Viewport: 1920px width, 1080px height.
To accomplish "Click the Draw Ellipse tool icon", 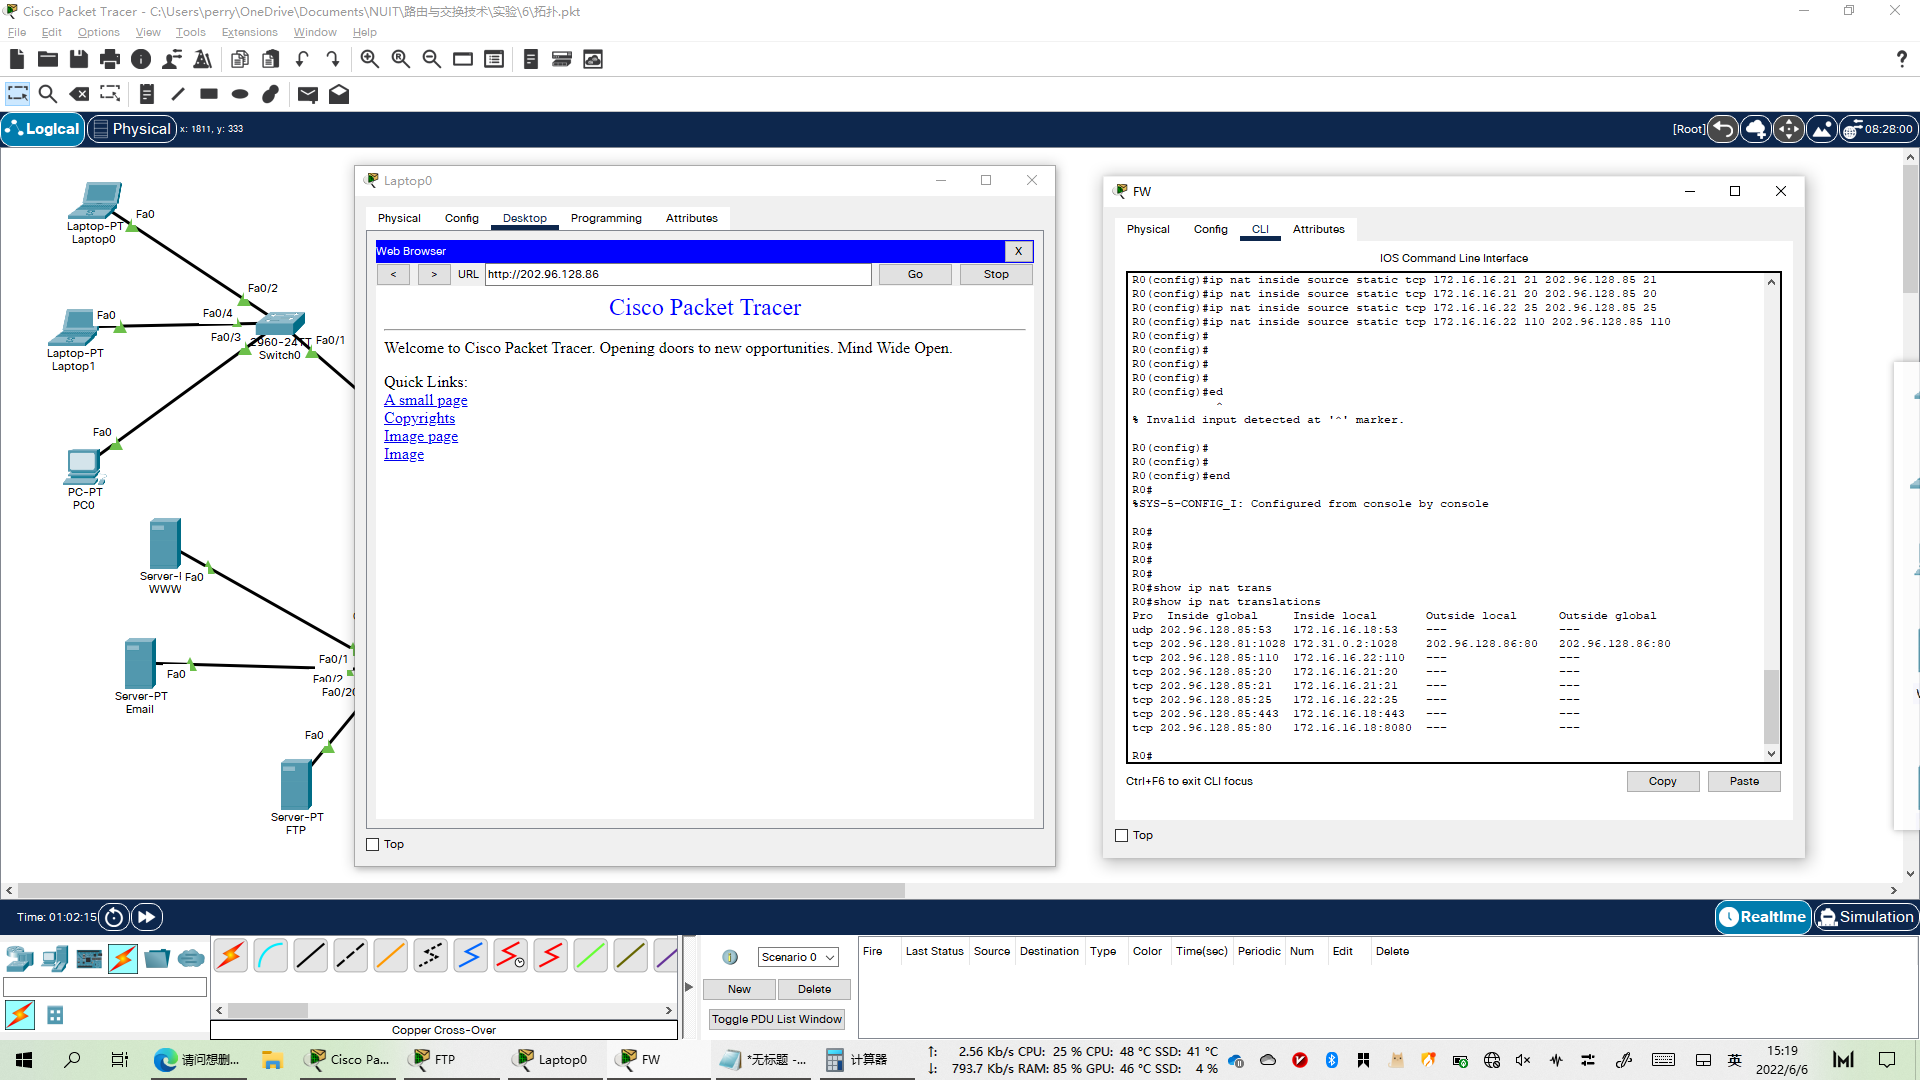I will (x=240, y=94).
